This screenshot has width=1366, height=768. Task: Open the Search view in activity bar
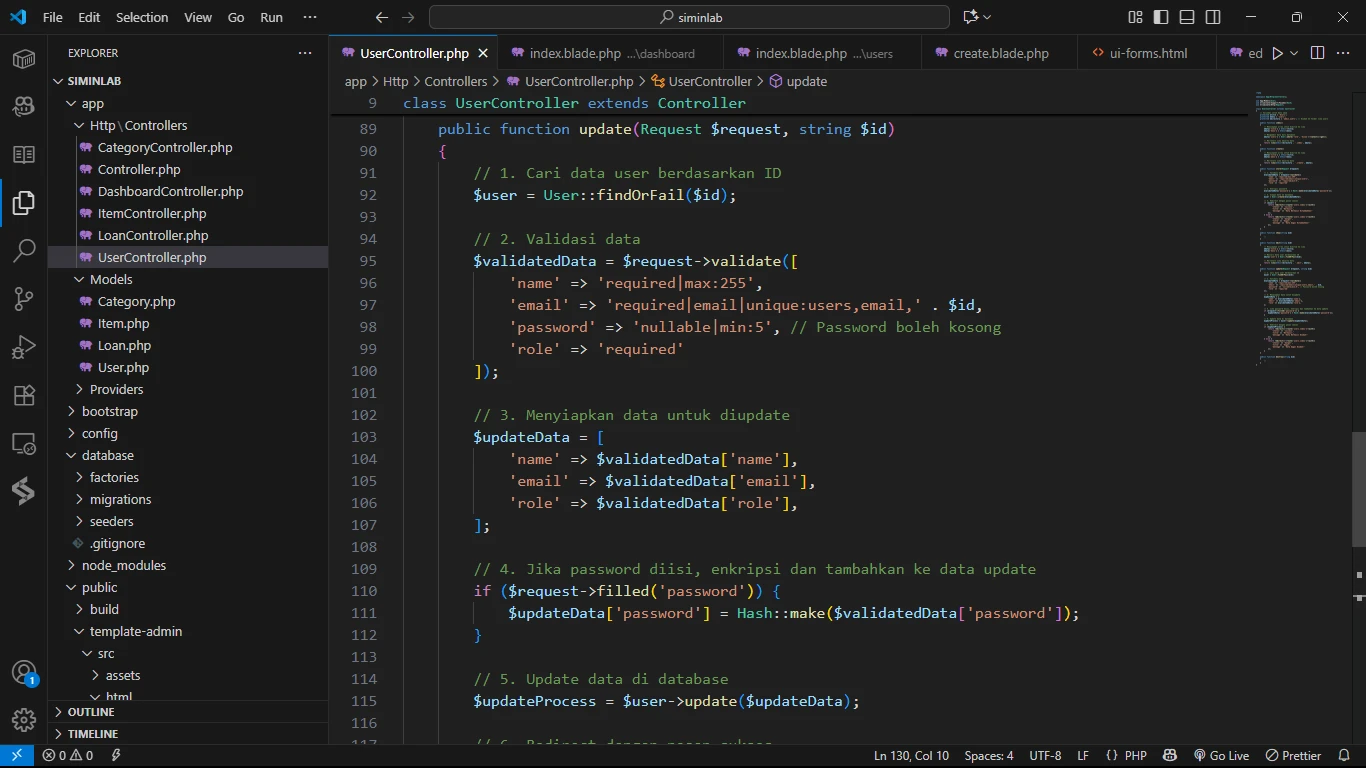[x=24, y=251]
